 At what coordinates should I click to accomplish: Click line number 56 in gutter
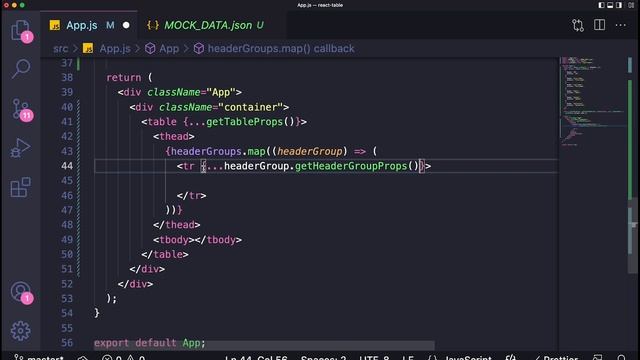click(67, 343)
